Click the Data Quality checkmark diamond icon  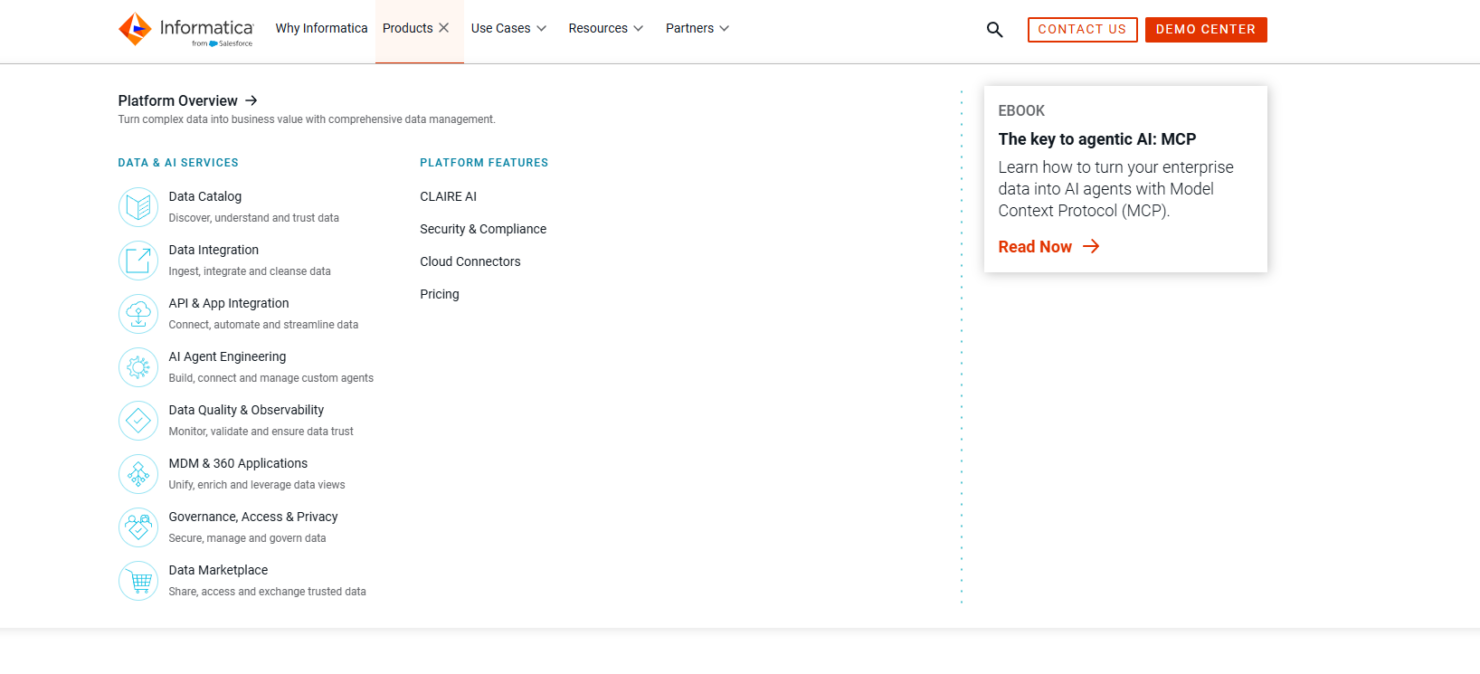tap(138, 421)
